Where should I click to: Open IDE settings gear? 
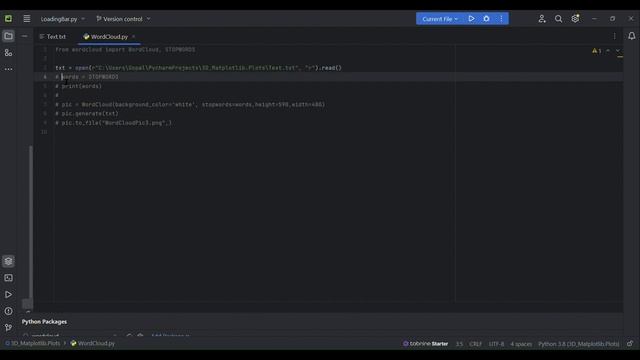575,19
